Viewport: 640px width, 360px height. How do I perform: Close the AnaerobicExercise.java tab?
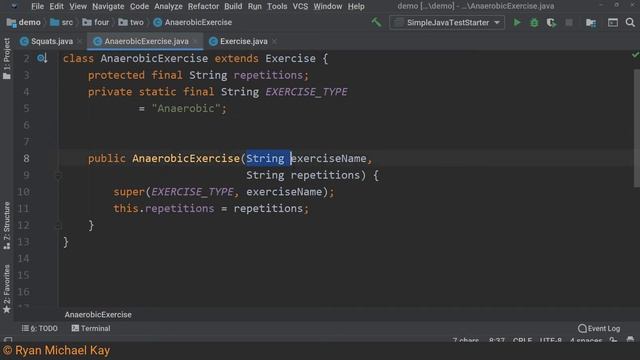(195, 41)
